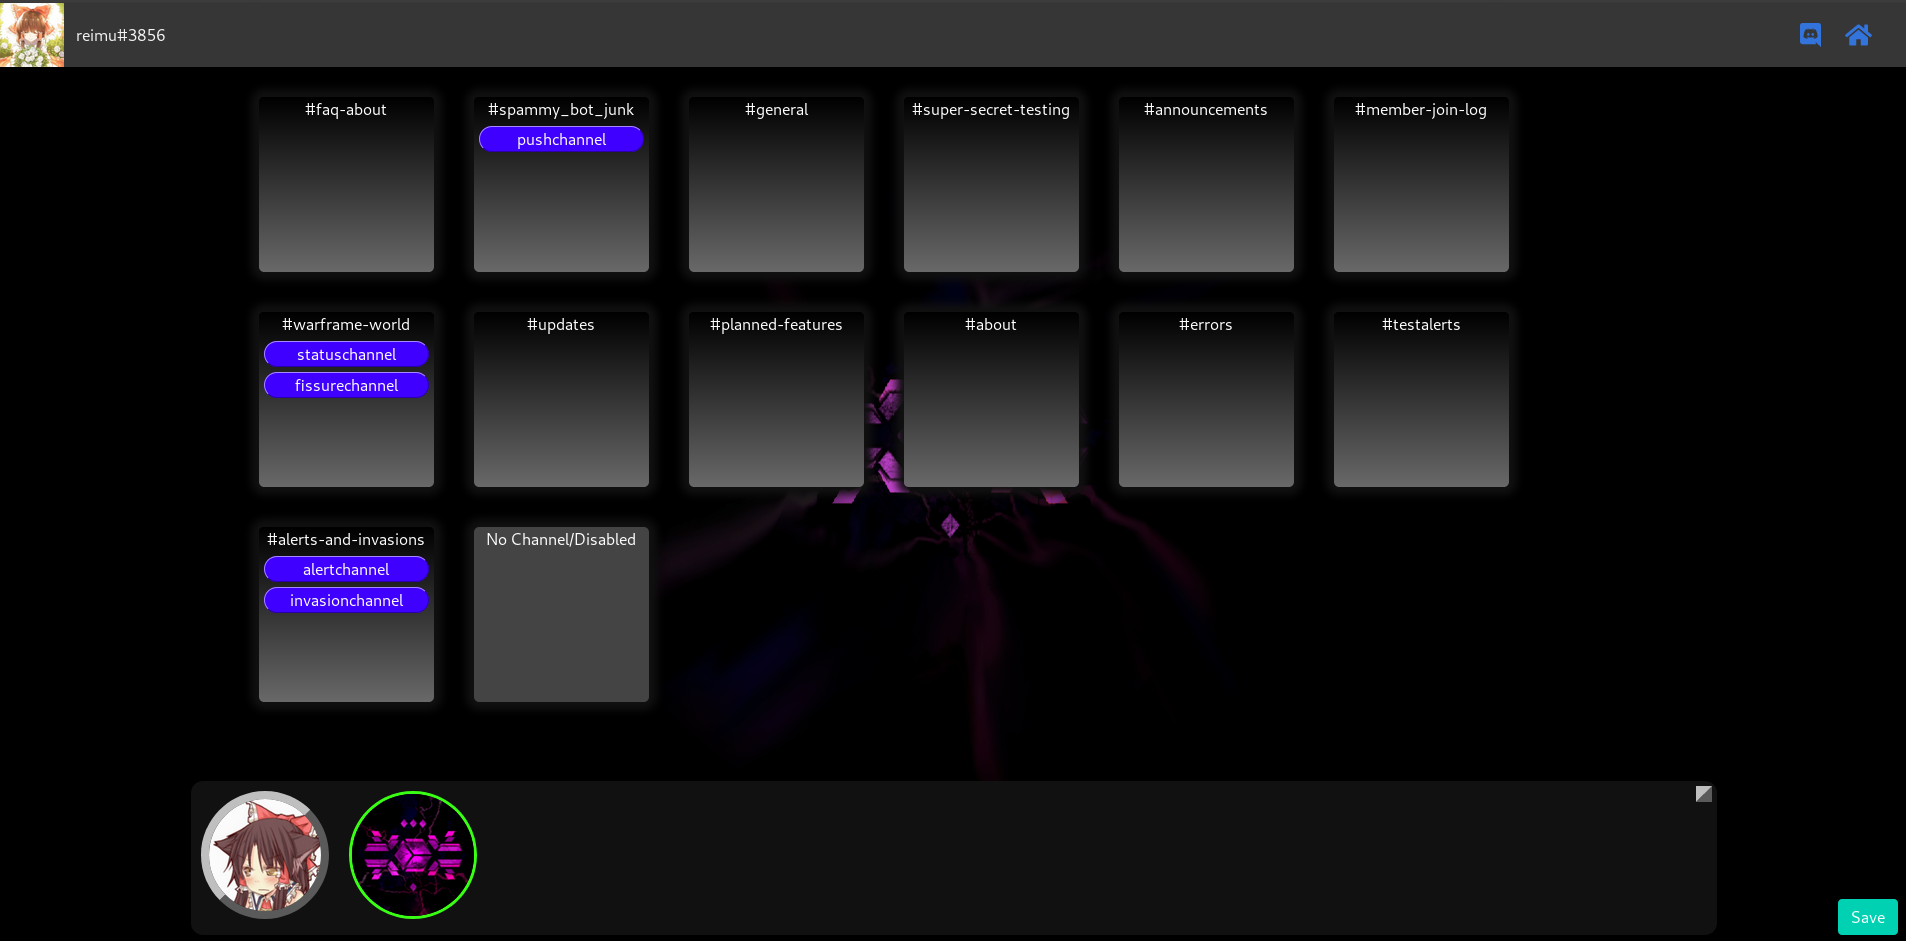The height and width of the screenshot is (941, 1906).
Task: Click the reimu user avatar in the header
Action: pyautogui.click(x=32, y=34)
